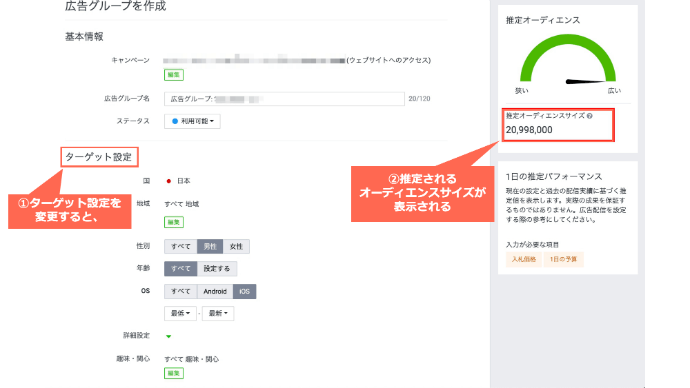Click the help icon beside 推定オーディエンスサイズ
690x388 pixels.
[590, 116]
